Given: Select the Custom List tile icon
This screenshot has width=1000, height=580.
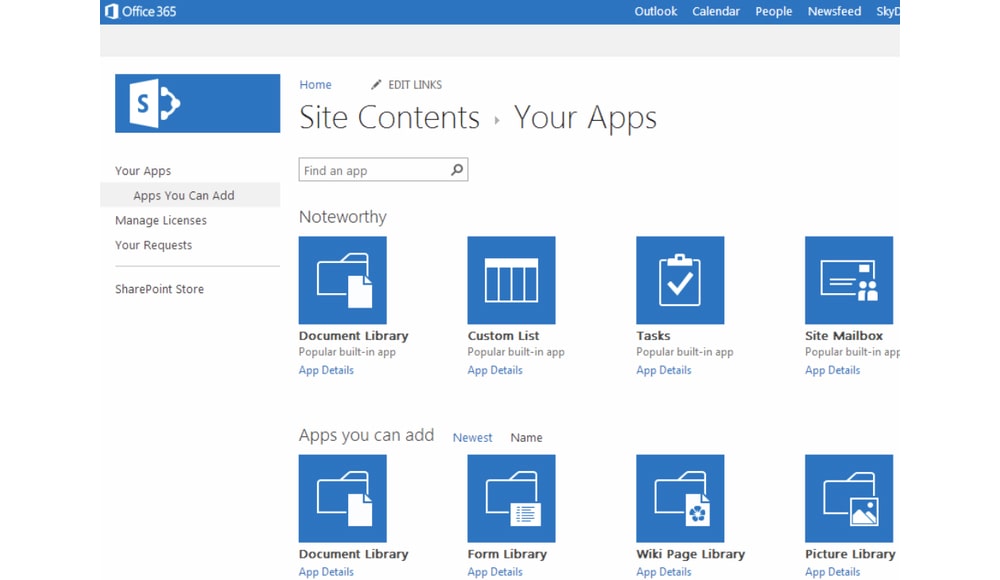Looking at the screenshot, I should pyautogui.click(x=511, y=280).
